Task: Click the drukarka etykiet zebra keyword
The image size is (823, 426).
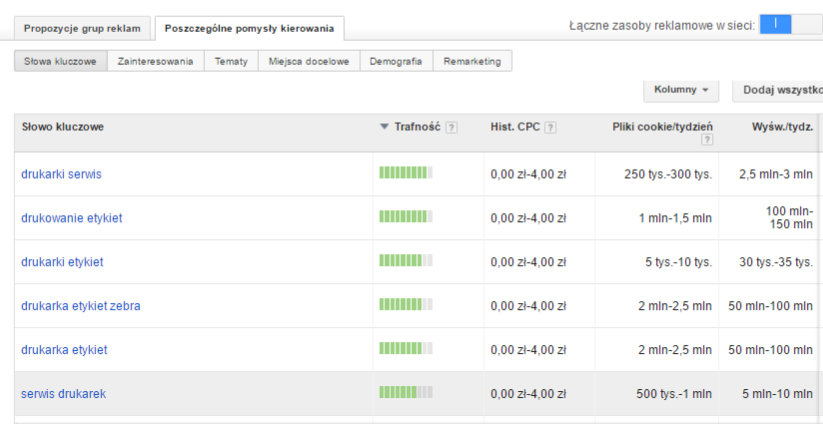Action: click(80, 306)
